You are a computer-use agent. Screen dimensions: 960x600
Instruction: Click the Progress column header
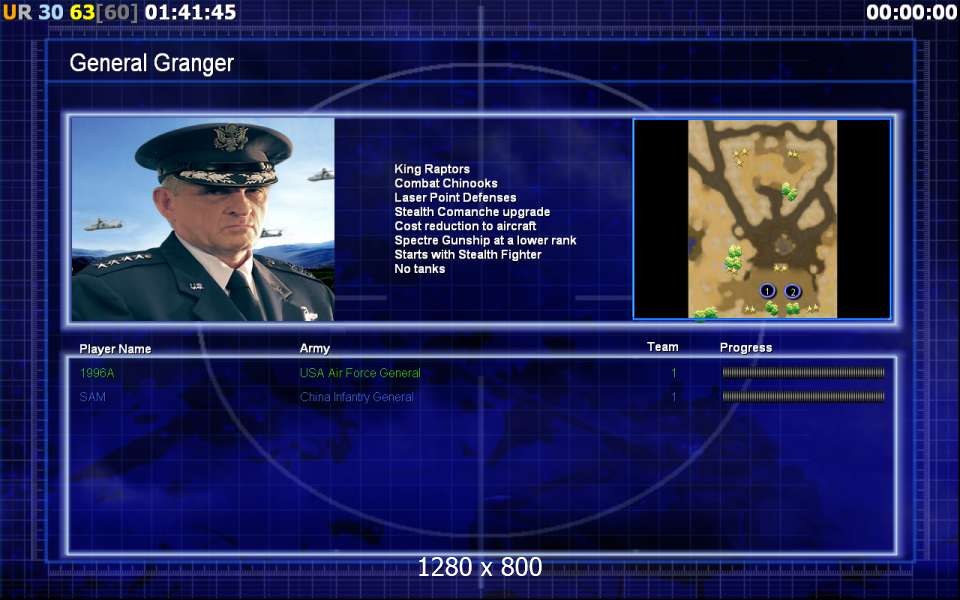point(746,348)
